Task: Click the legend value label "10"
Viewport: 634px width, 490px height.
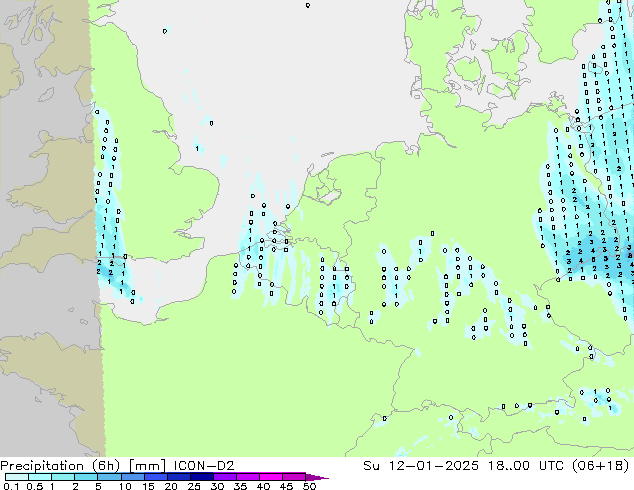Action: (x=125, y=486)
